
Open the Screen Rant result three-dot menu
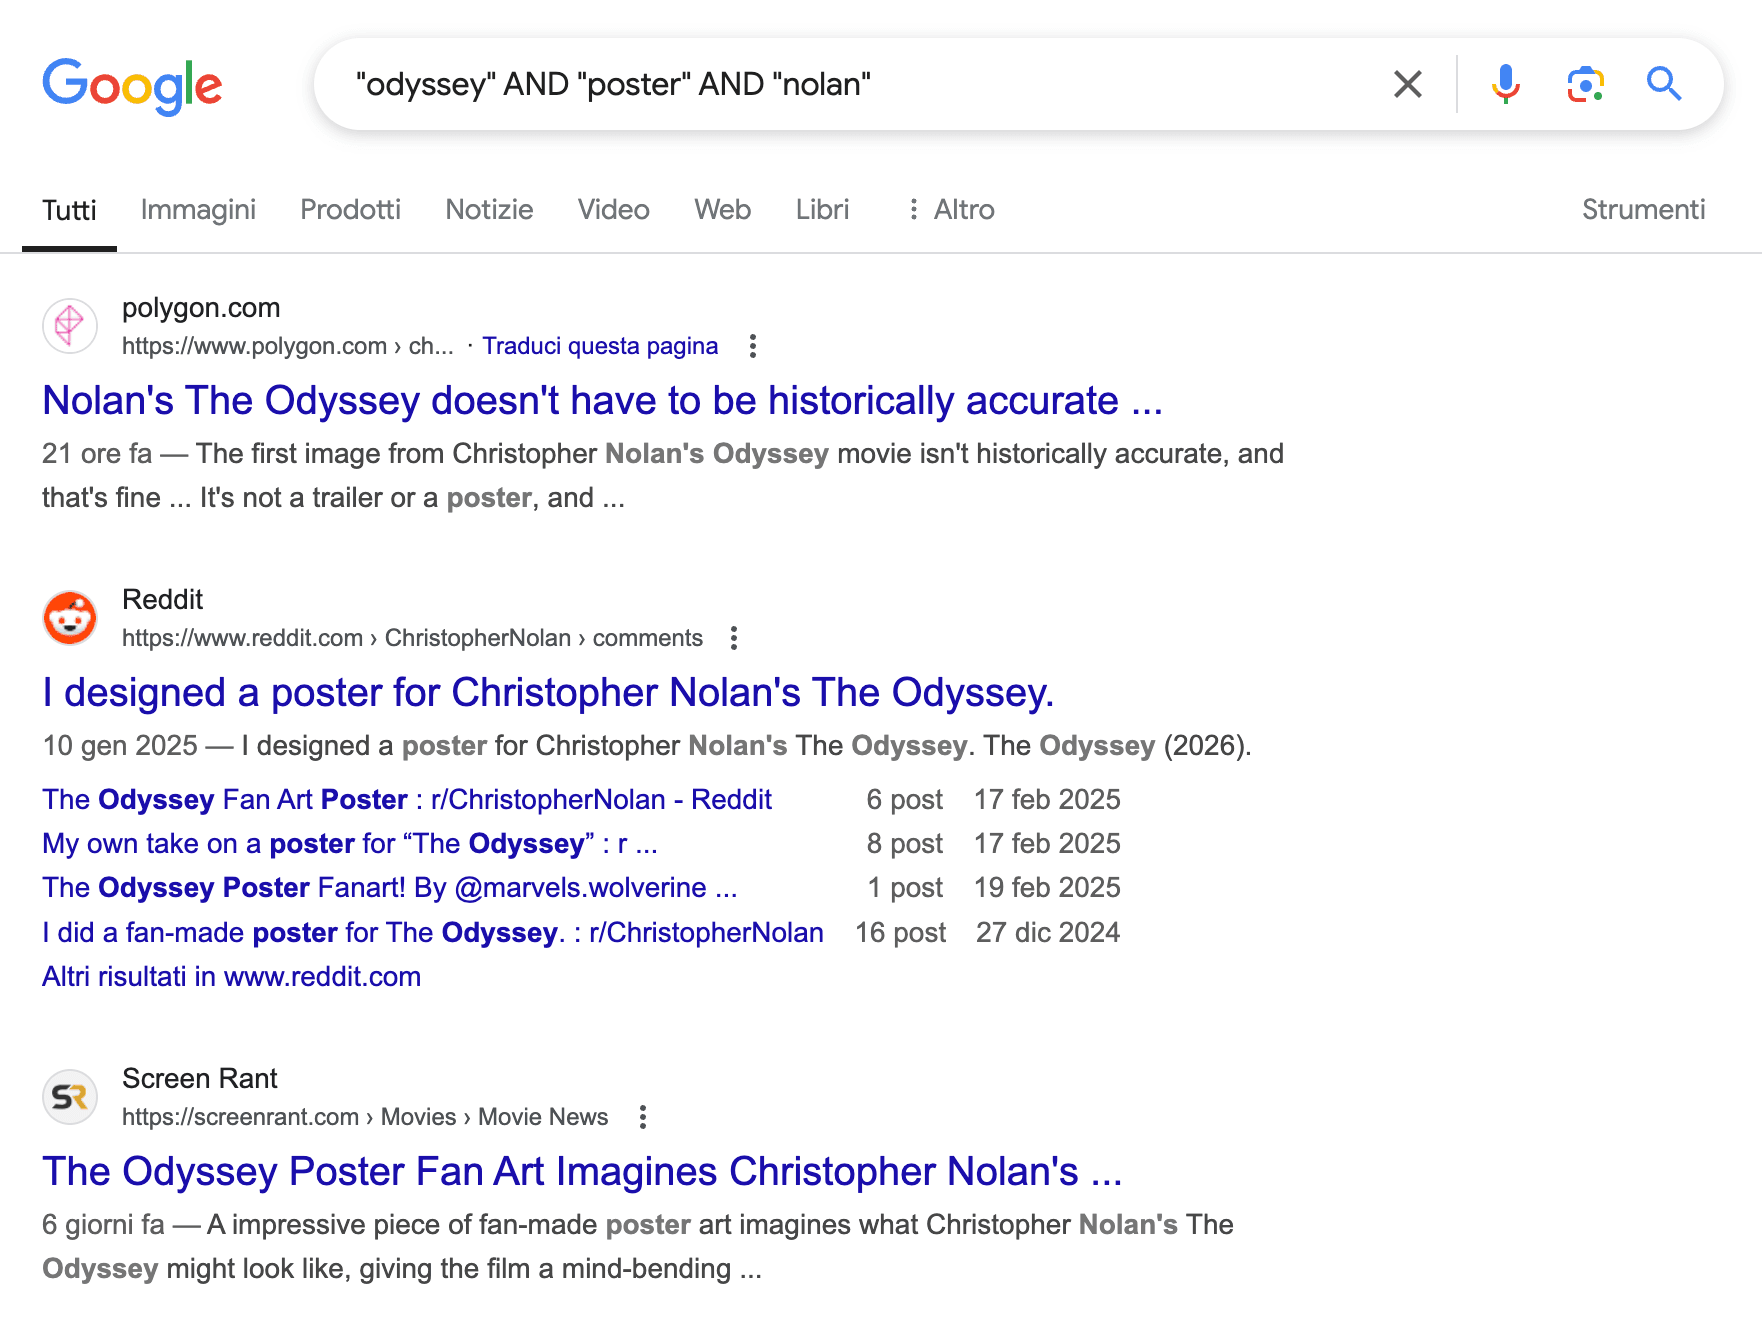coord(643,1117)
